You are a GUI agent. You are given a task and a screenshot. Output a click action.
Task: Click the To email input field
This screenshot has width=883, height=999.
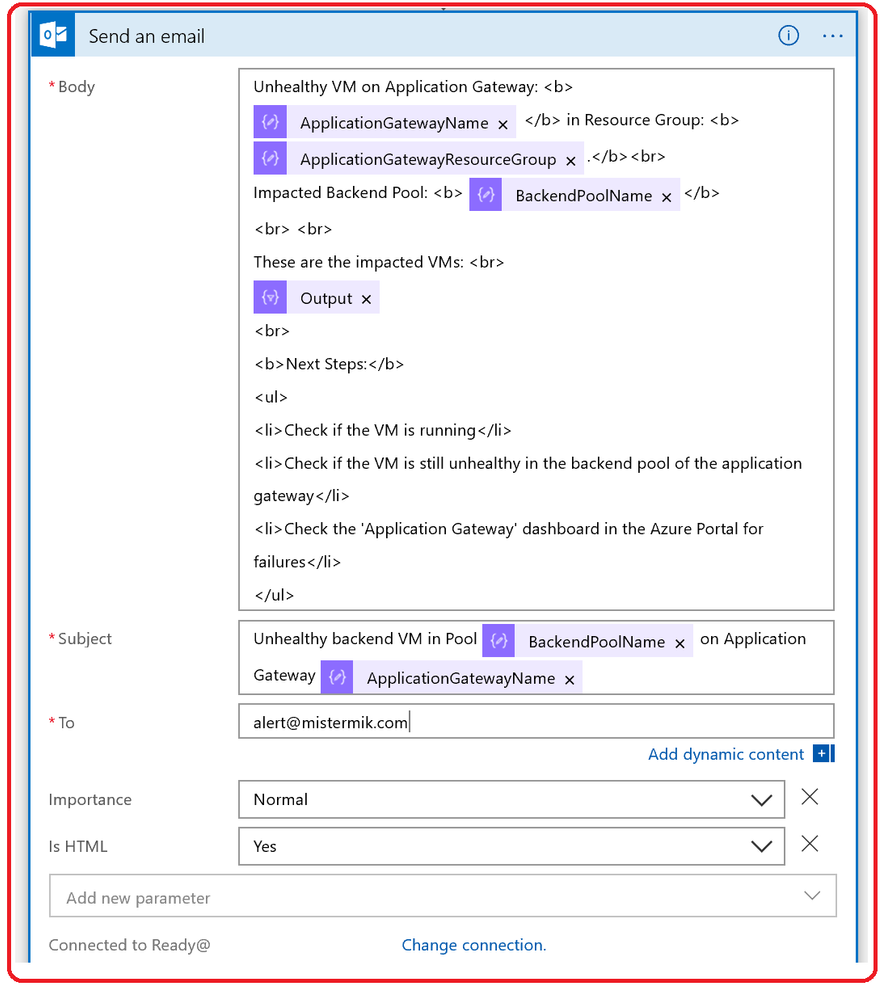[536, 722]
